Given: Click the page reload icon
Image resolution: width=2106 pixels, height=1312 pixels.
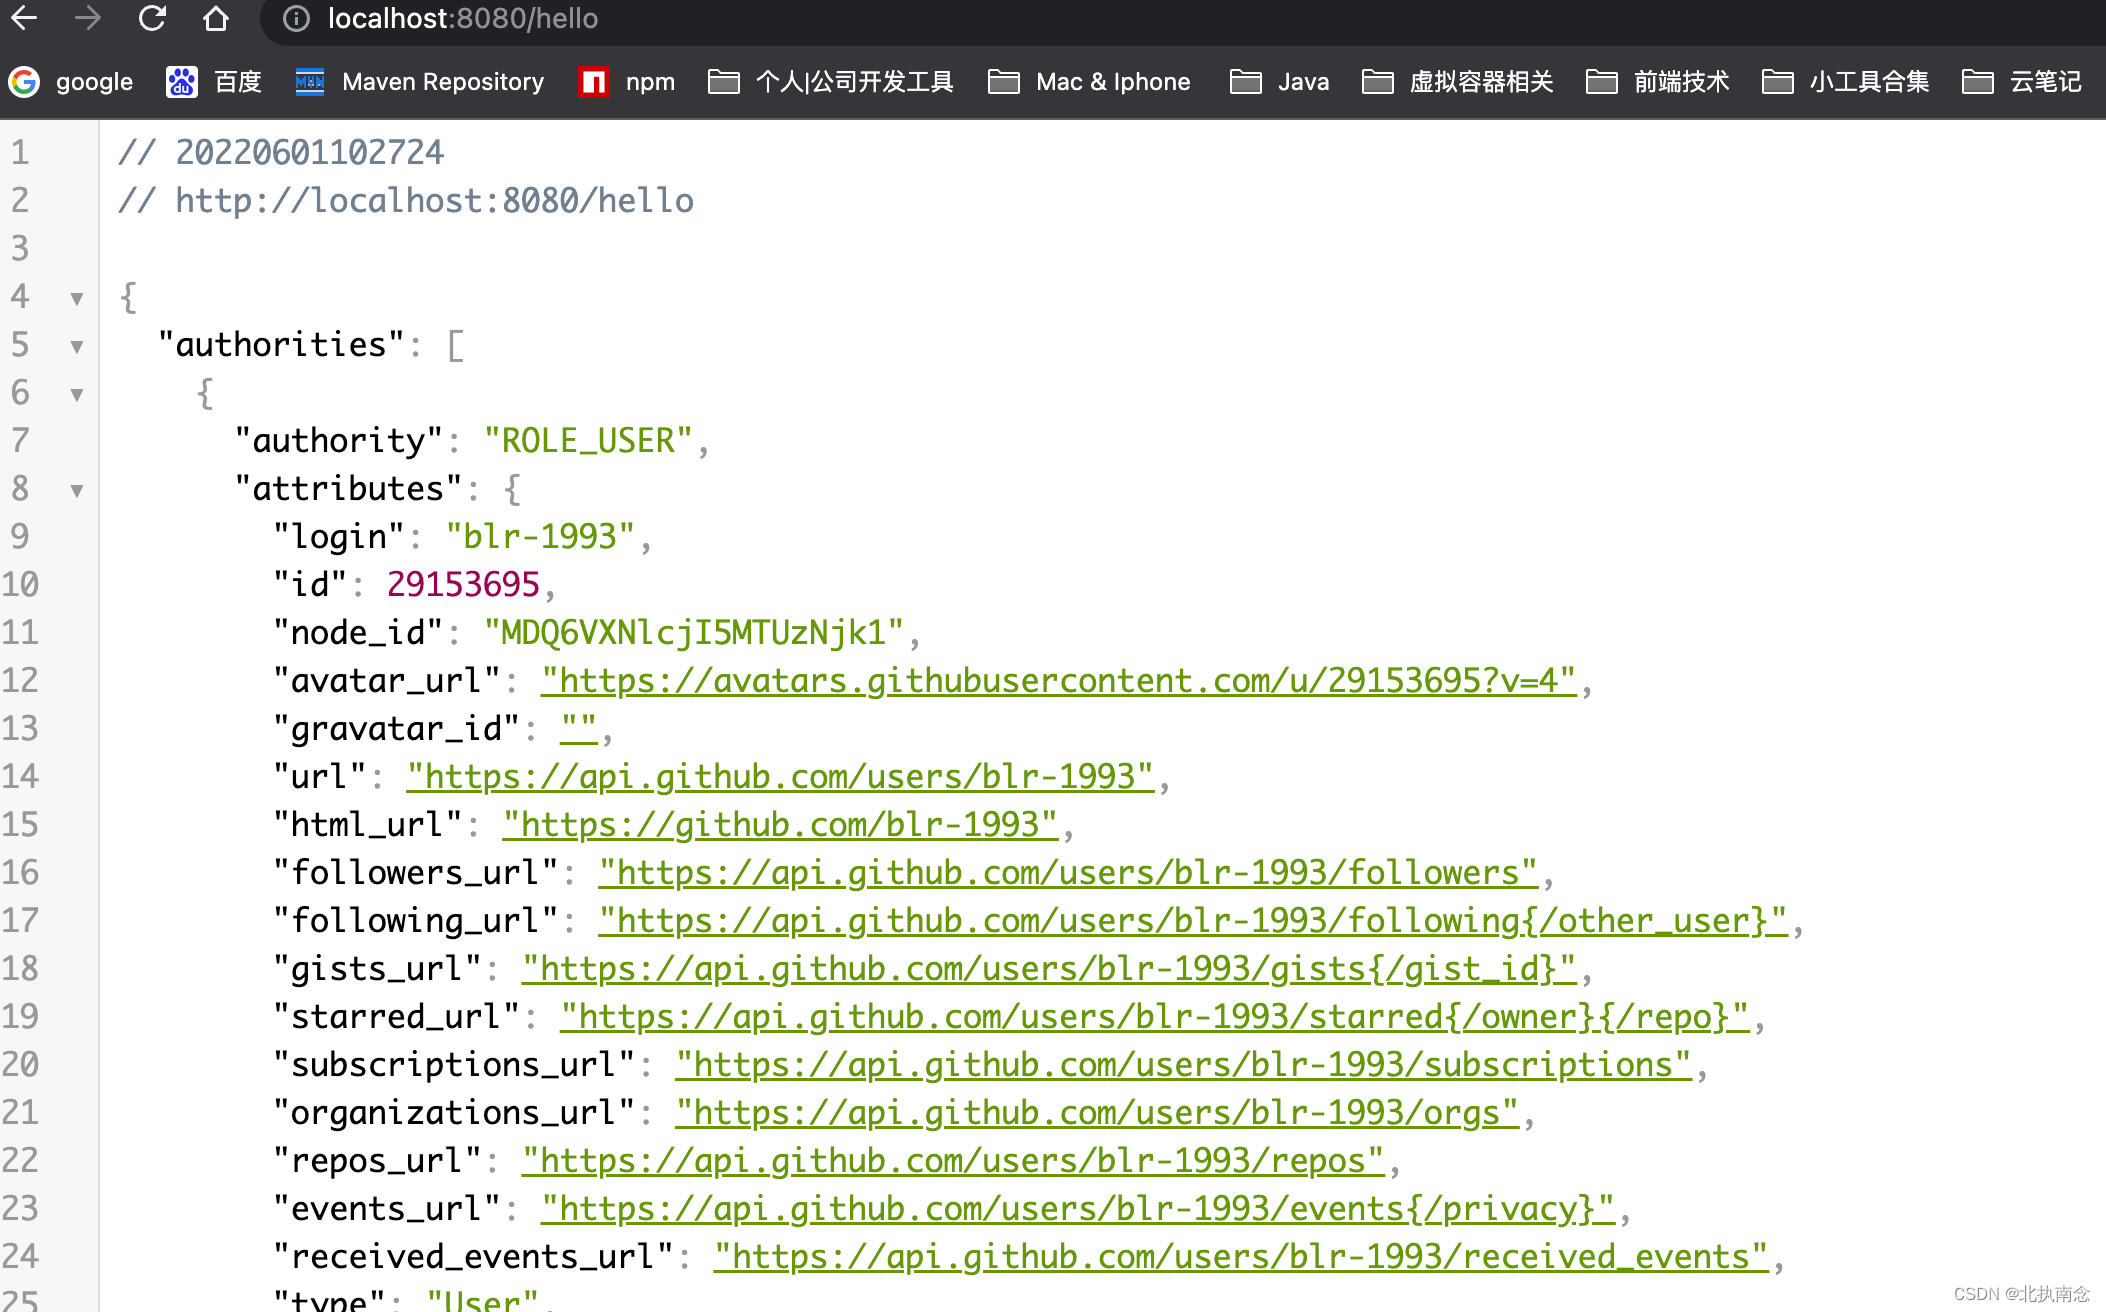Looking at the screenshot, I should point(151,18).
